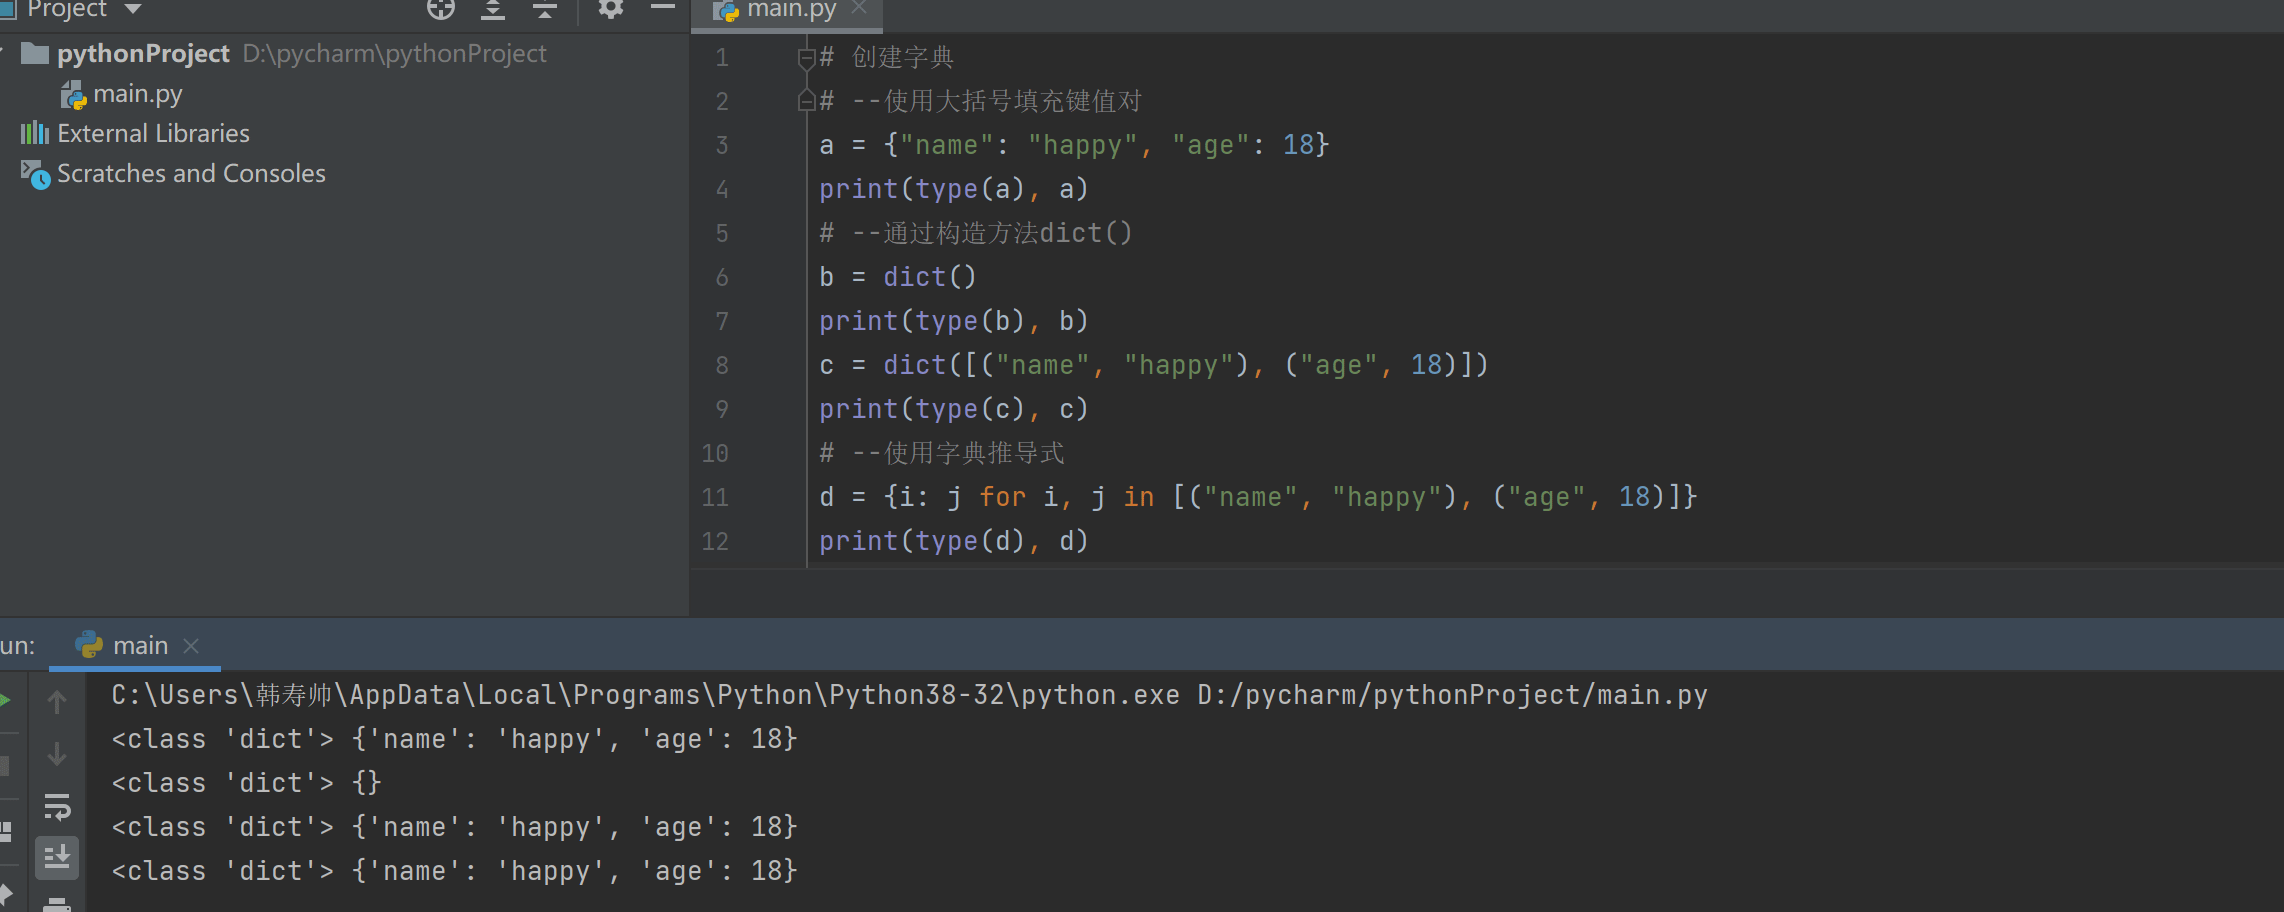Image resolution: width=2284 pixels, height=912 pixels.
Task: Click the down arrow in Run console
Action: (x=57, y=754)
